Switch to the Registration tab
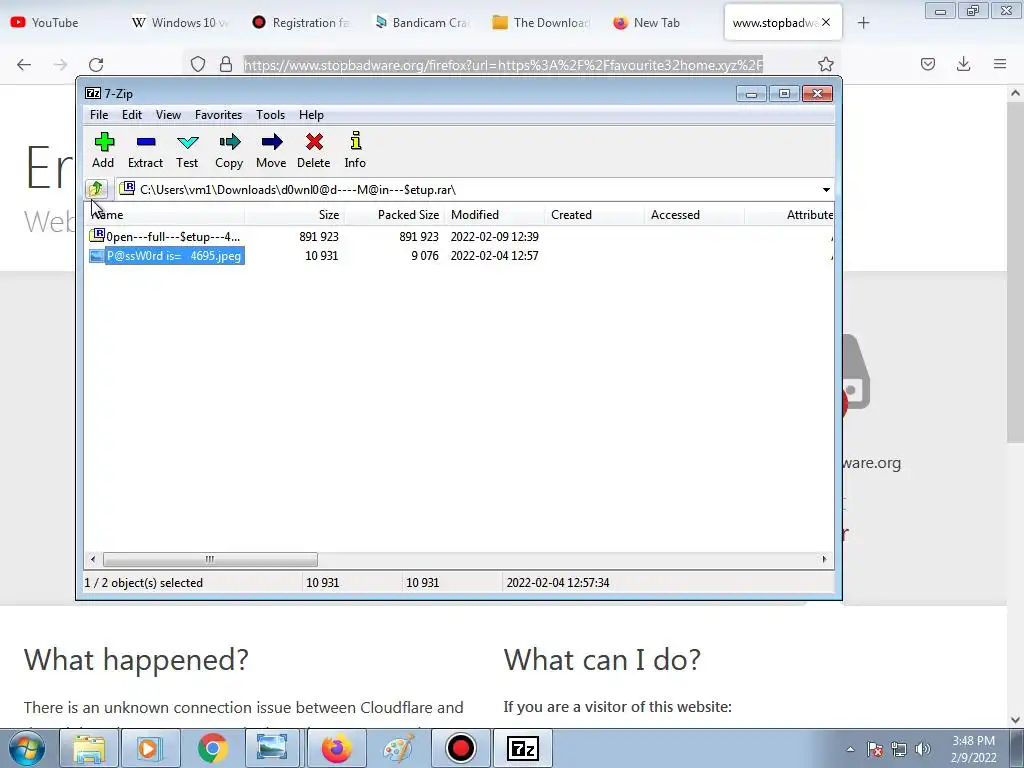 (302, 23)
